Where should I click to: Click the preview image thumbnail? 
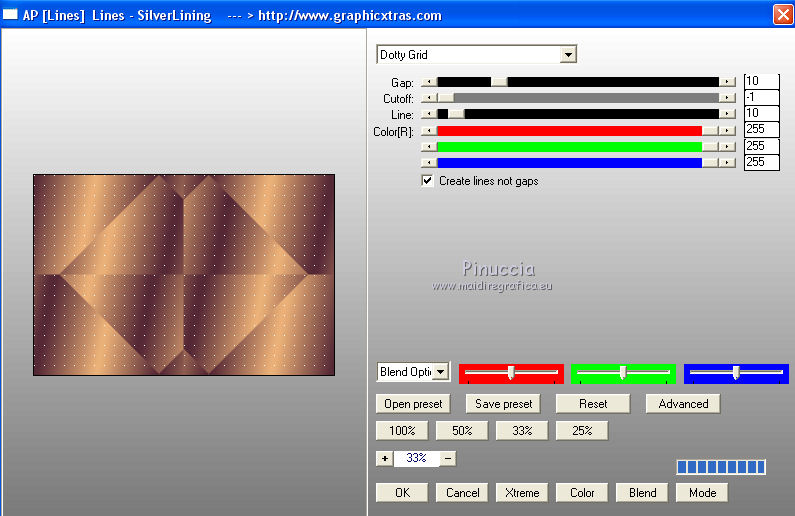click(x=184, y=275)
